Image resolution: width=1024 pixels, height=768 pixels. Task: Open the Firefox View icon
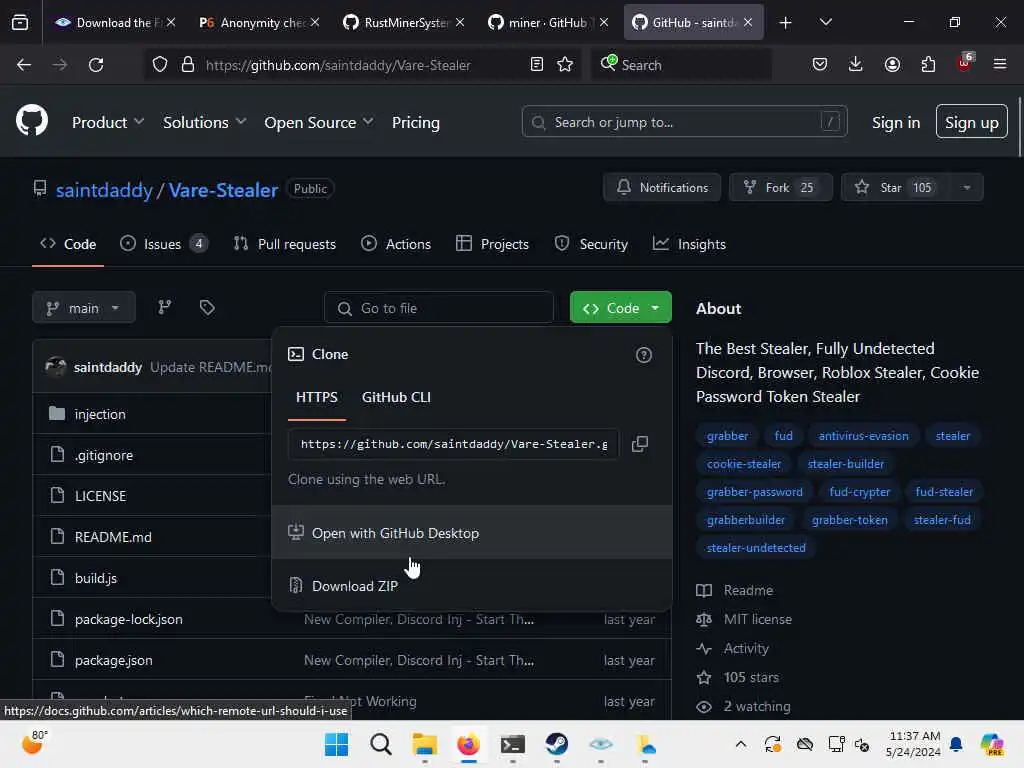click(x=20, y=22)
